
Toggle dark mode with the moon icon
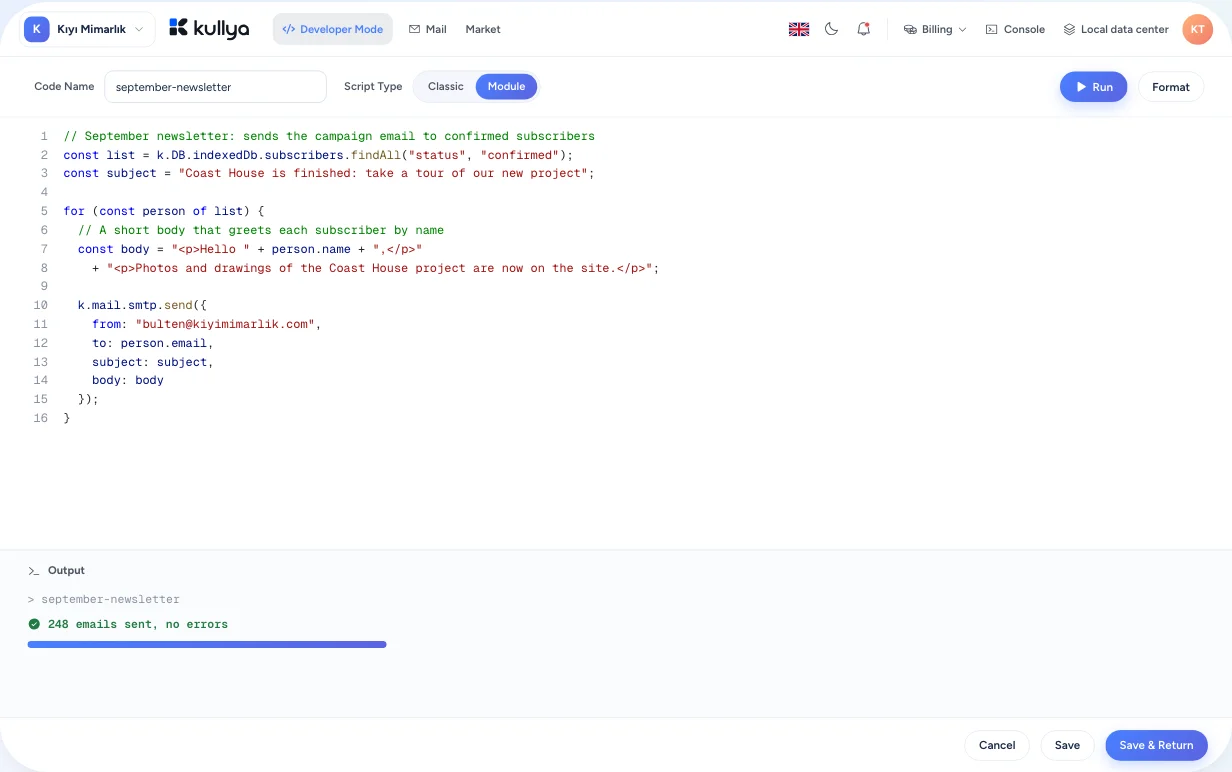pos(831,29)
